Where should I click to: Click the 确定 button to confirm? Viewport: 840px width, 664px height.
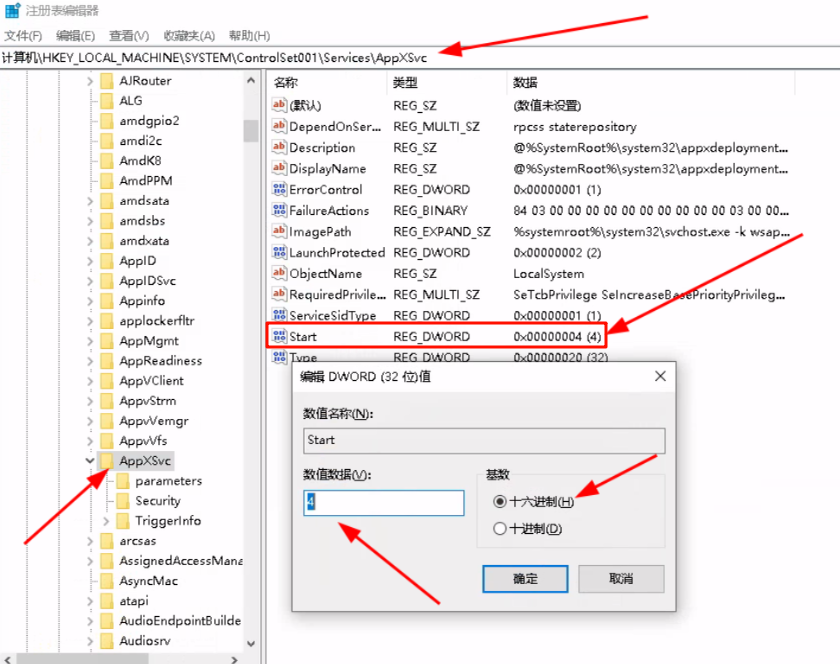click(x=525, y=578)
